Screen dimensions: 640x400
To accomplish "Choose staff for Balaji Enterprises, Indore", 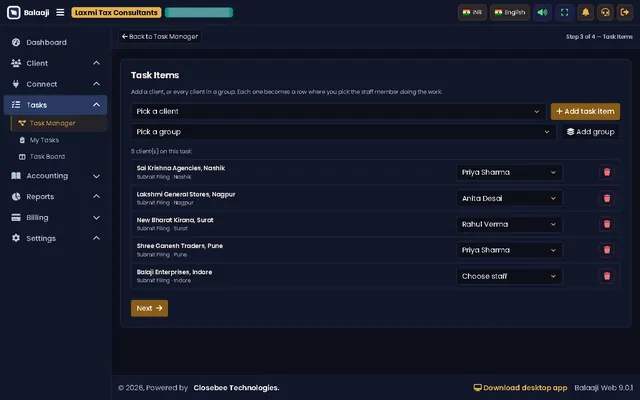I will [509, 276].
